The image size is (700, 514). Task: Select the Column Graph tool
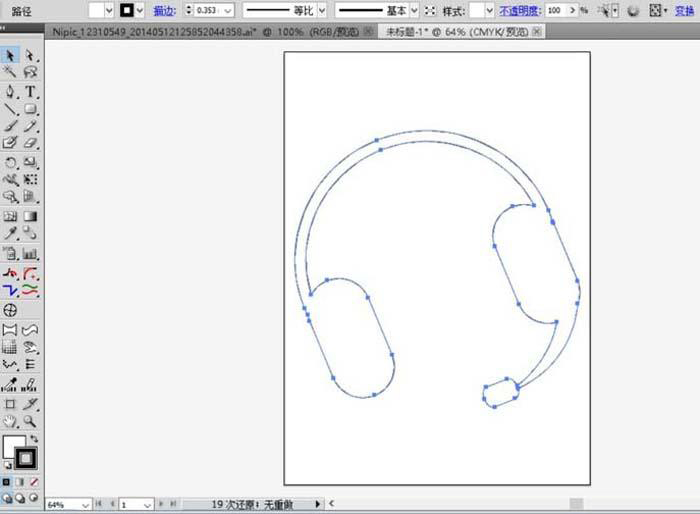coord(30,254)
